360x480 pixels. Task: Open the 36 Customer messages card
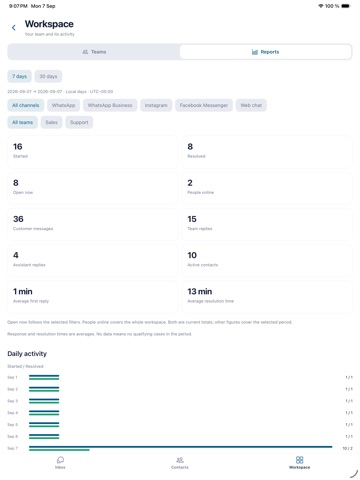point(93,224)
